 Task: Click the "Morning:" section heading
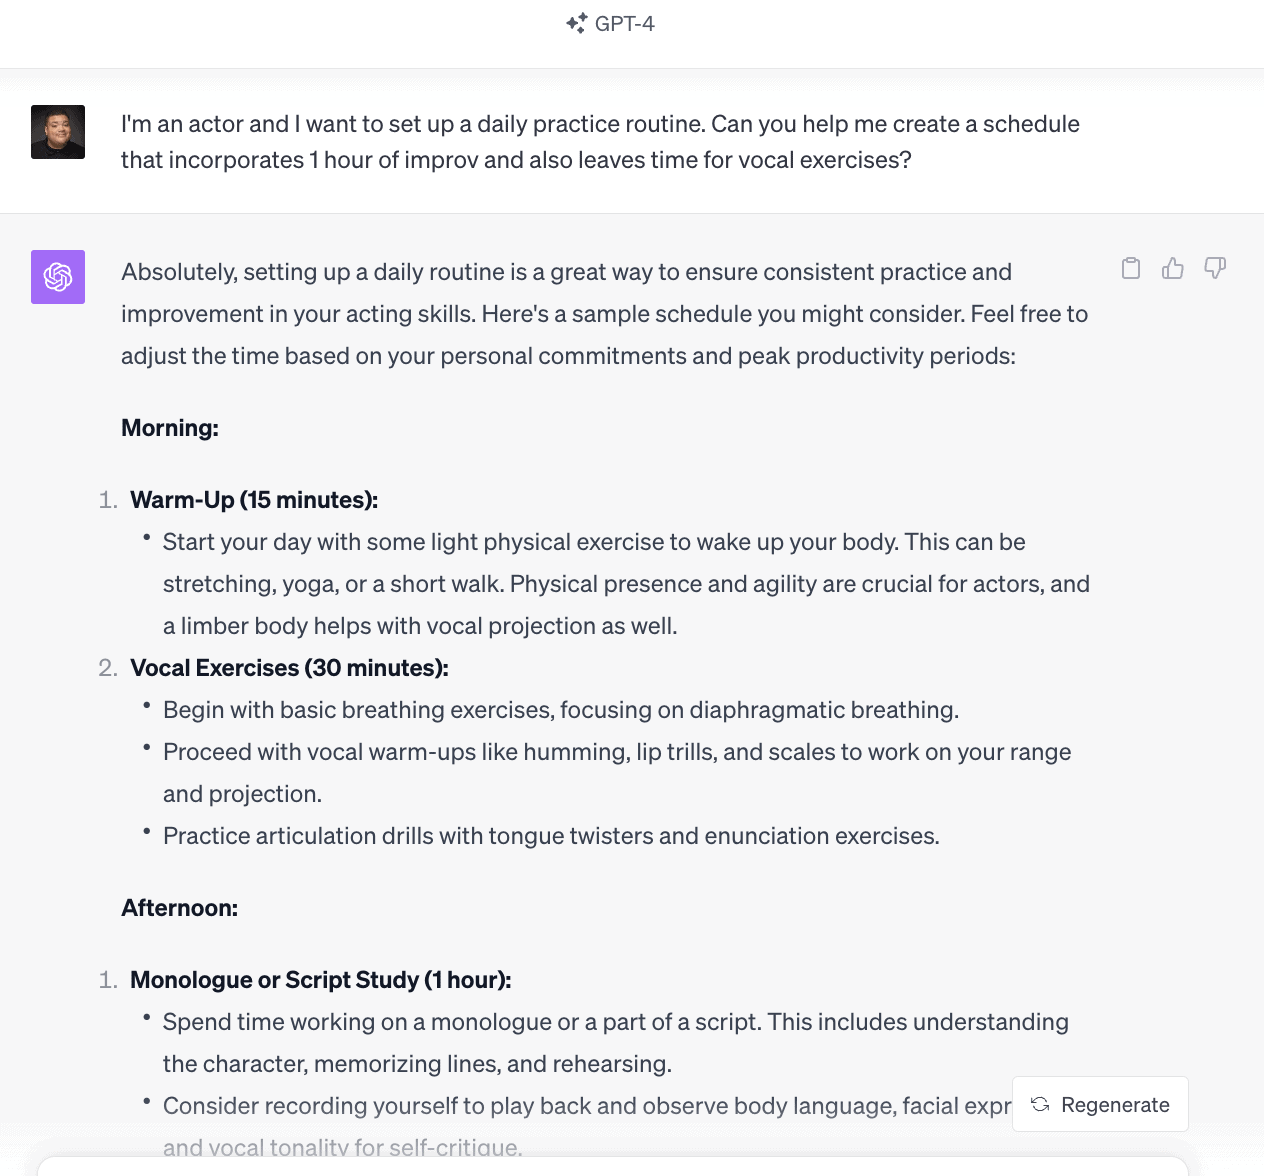(170, 428)
